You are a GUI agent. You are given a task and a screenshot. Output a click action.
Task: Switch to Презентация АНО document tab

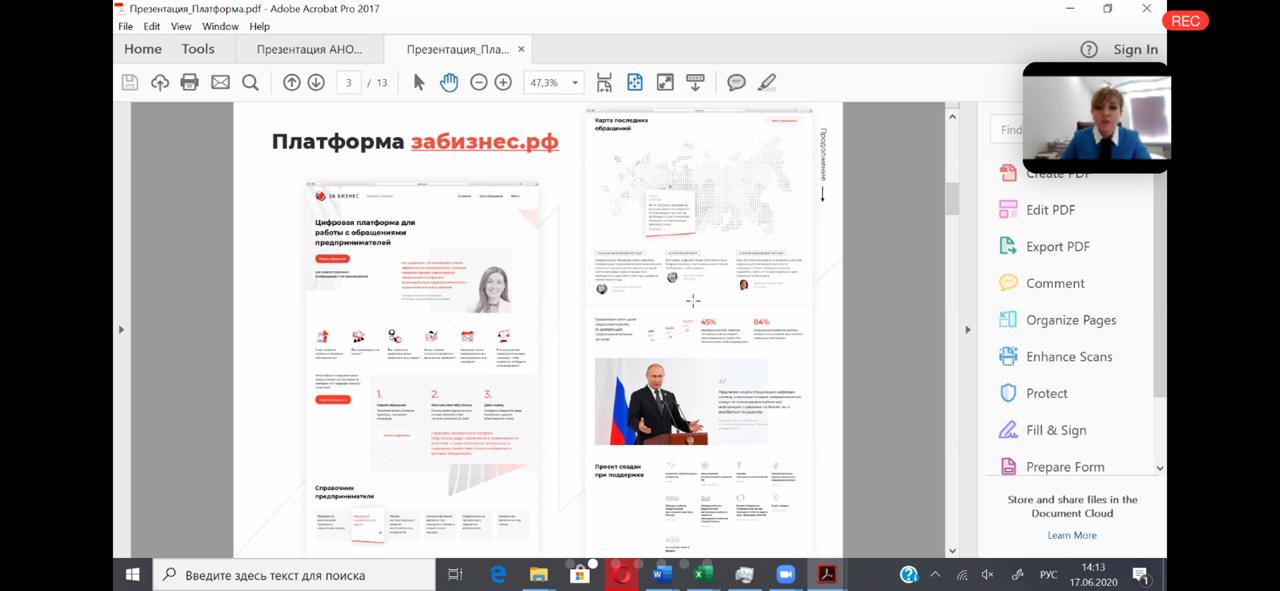click(x=309, y=49)
